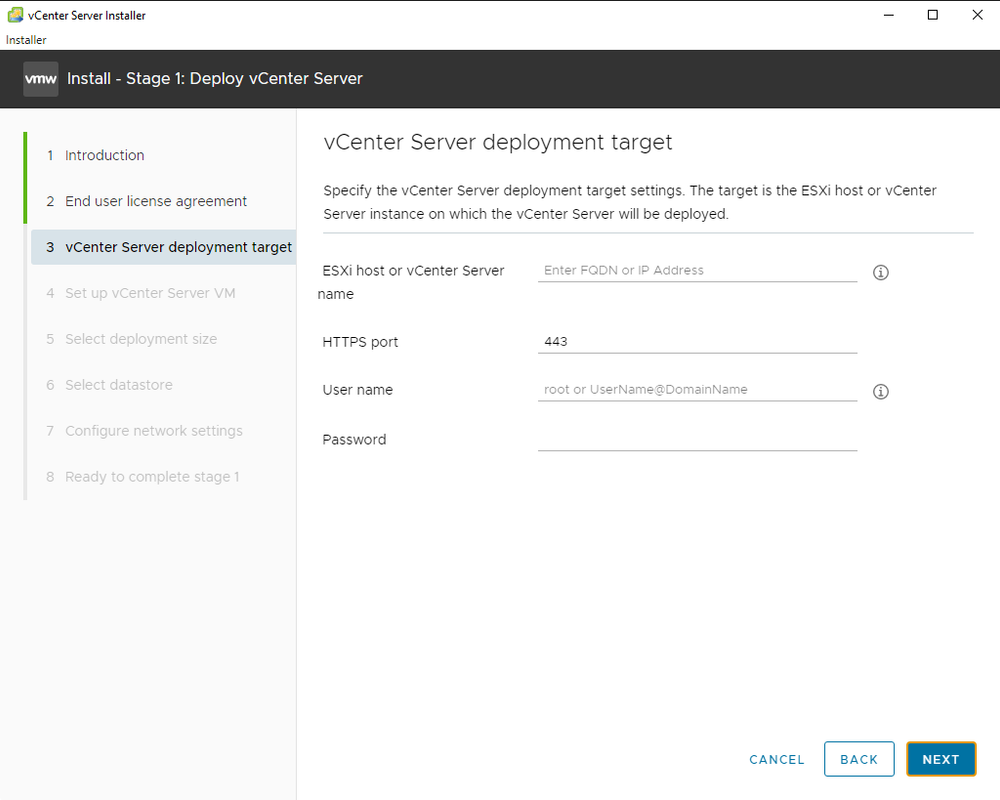Focus the ESXi host FQDN or IP field

pos(697,270)
